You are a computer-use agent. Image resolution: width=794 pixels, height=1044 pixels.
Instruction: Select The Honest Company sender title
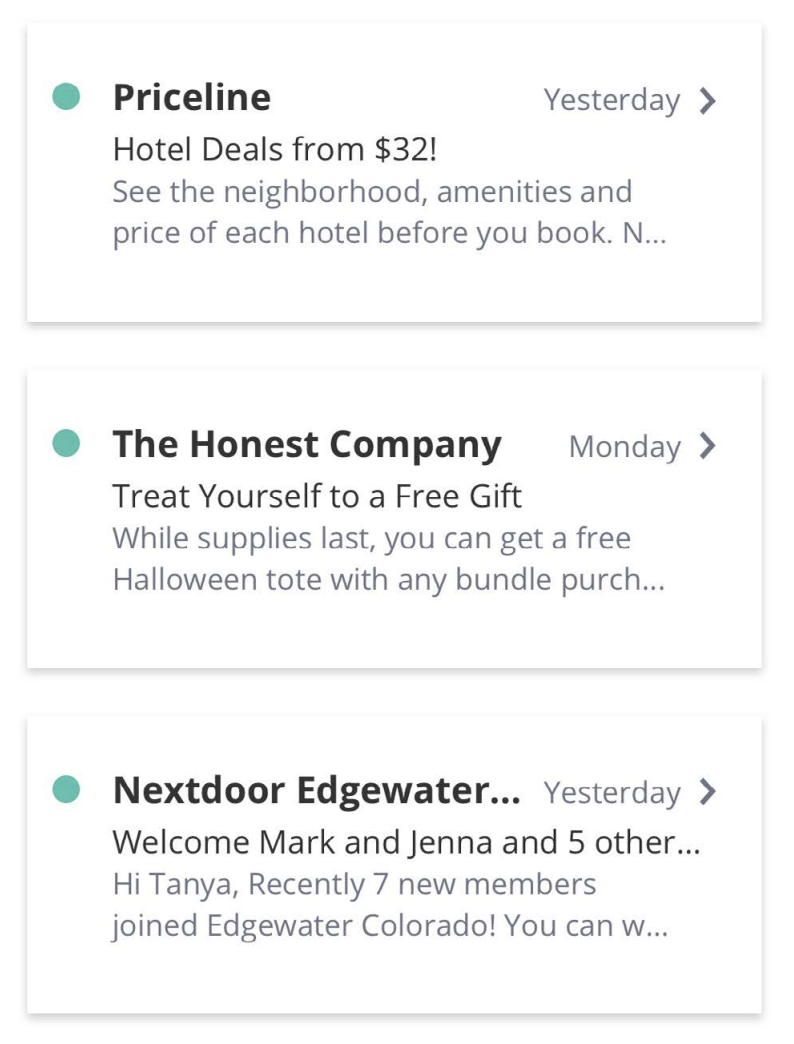tap(307, 444)
